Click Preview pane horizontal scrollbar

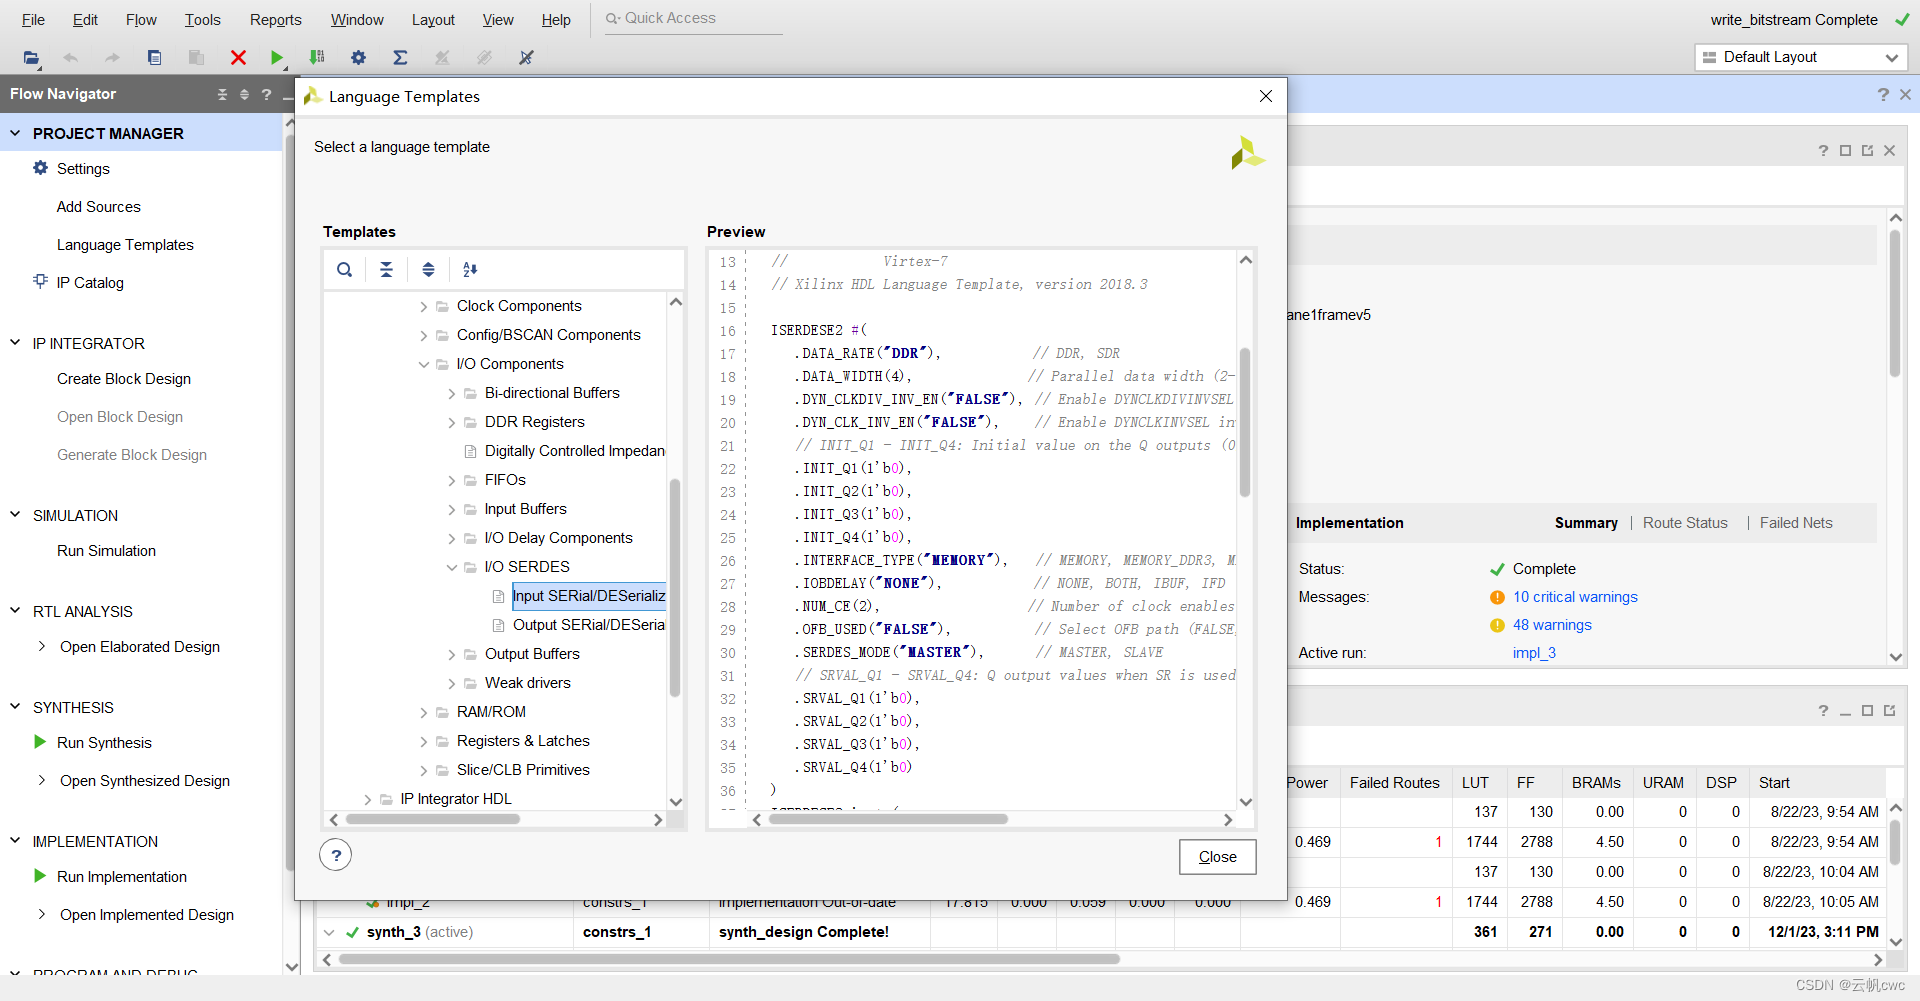click(x=887, y=819)
